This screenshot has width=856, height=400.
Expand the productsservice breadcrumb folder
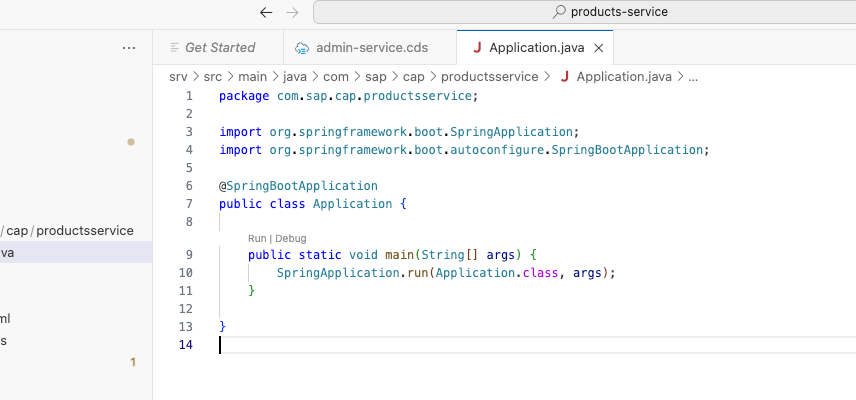coord(490,76)
